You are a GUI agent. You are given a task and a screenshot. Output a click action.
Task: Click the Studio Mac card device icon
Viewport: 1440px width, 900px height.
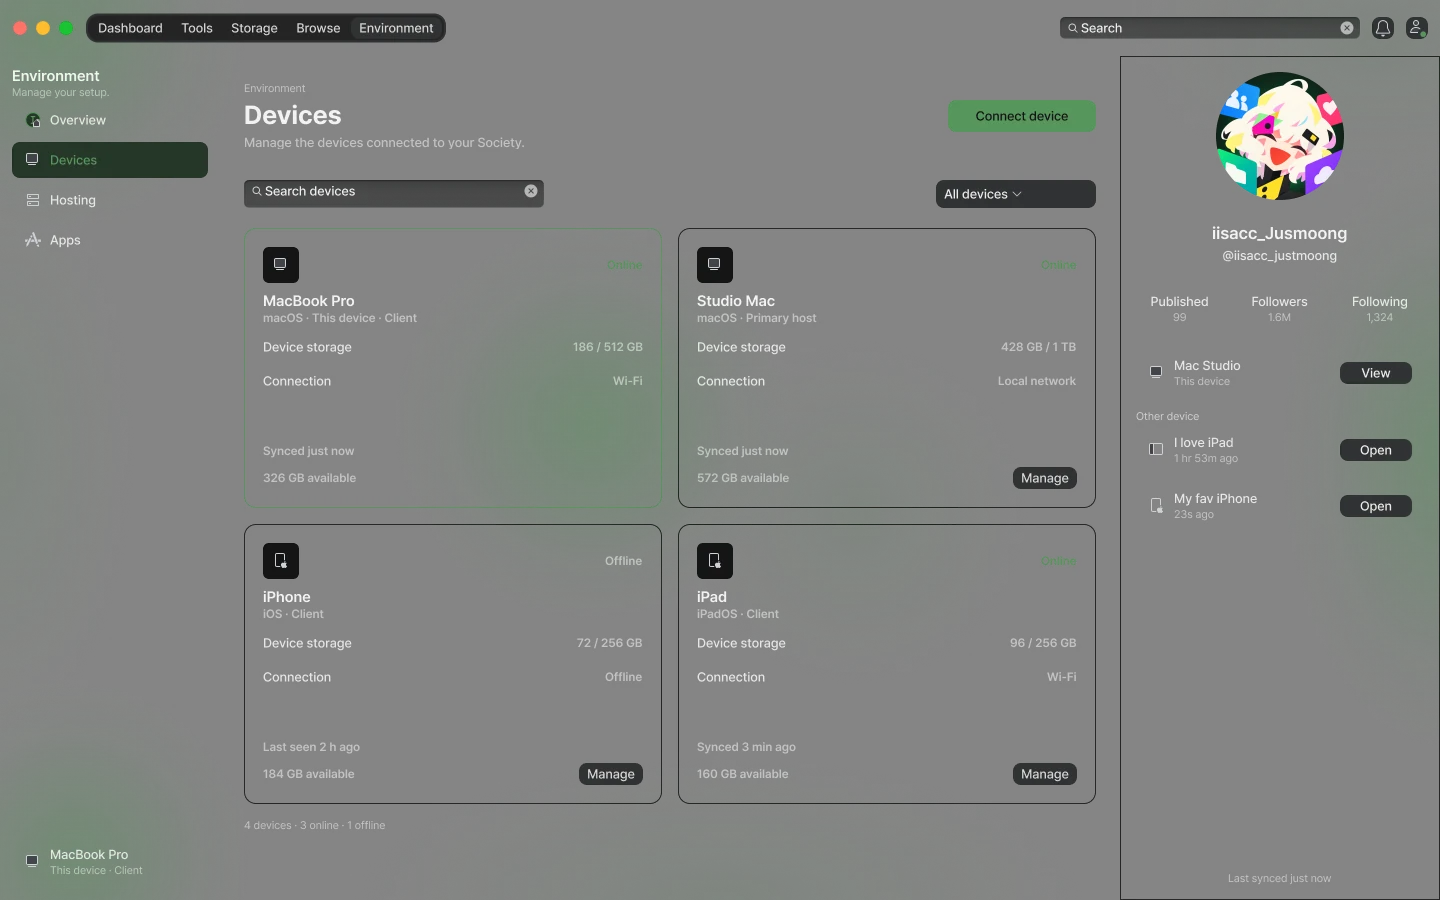click(715, 265)
